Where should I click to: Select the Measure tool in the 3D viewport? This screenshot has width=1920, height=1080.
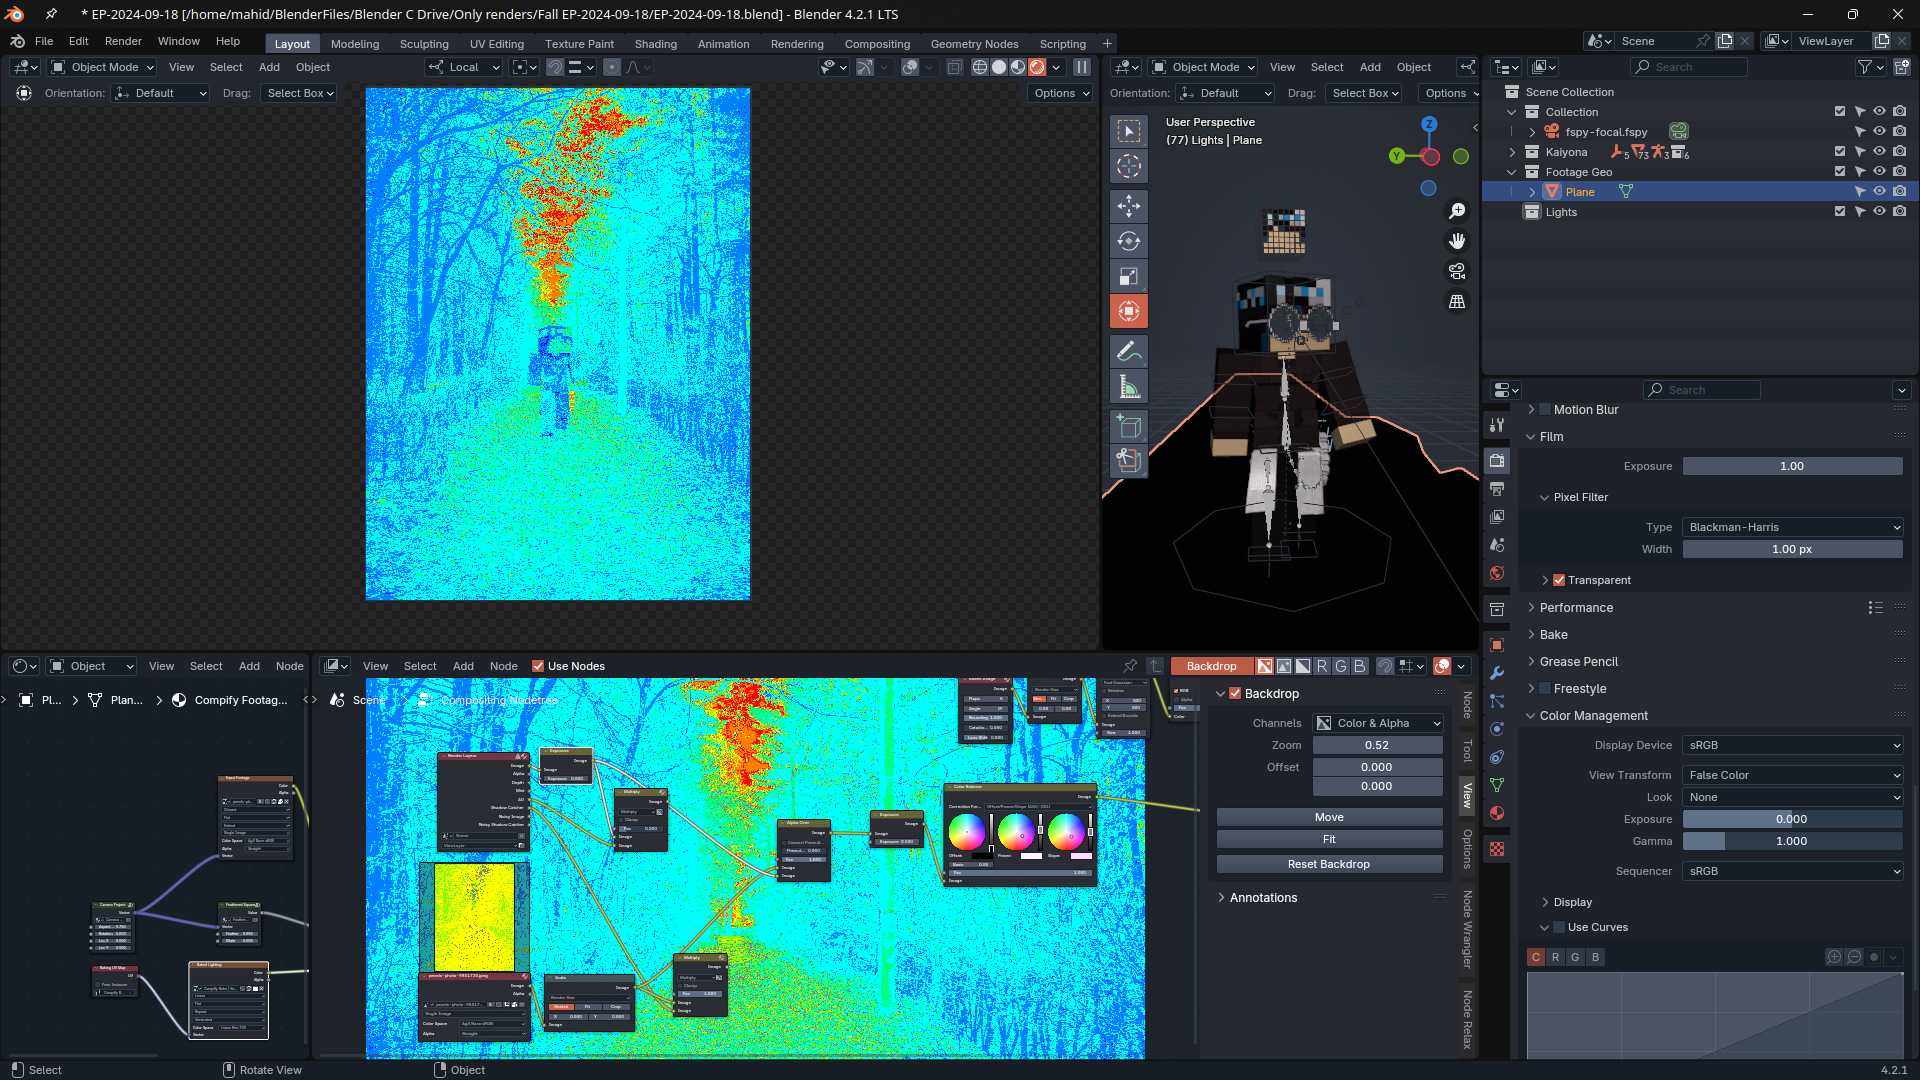(1129, 385)
